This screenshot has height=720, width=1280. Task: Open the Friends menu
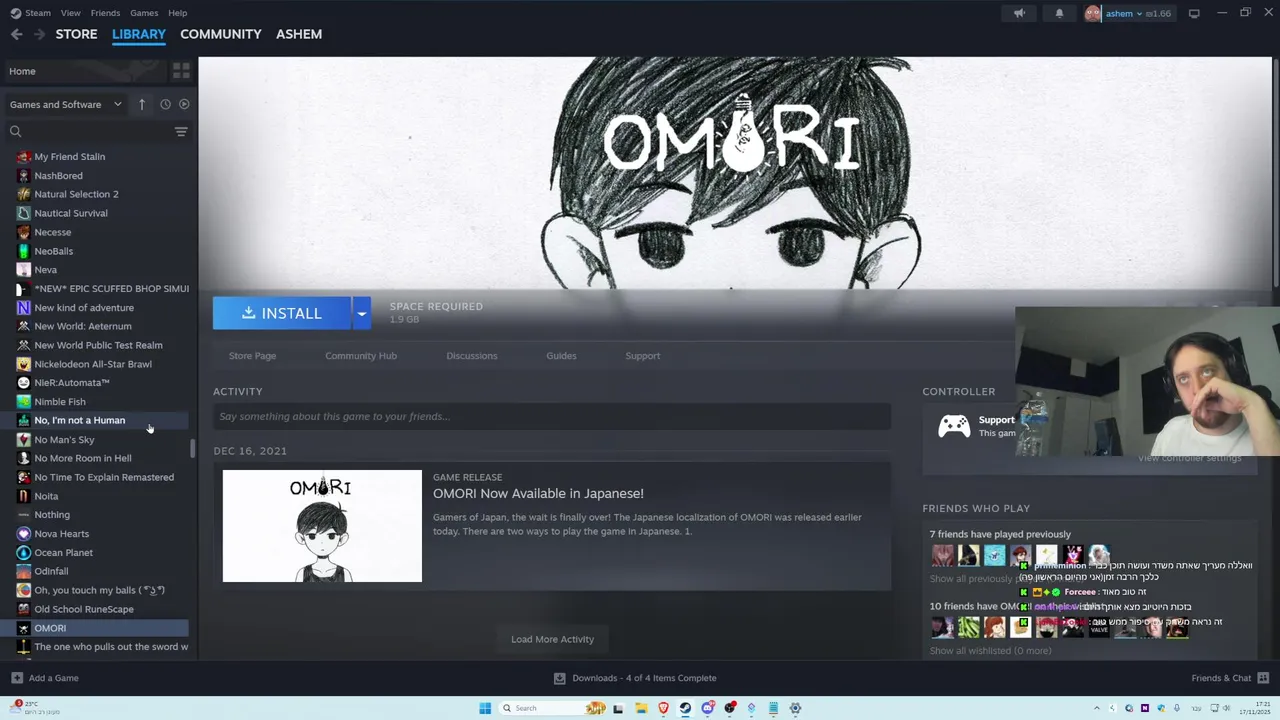[105, 13]
